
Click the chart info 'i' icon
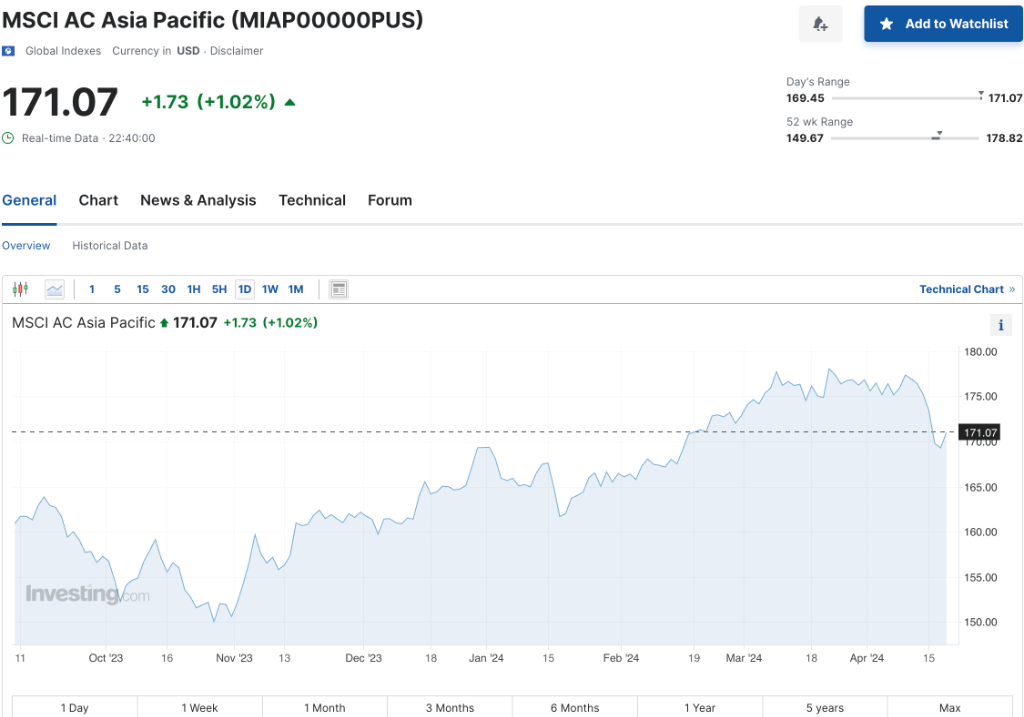[x=1000, y=325]
